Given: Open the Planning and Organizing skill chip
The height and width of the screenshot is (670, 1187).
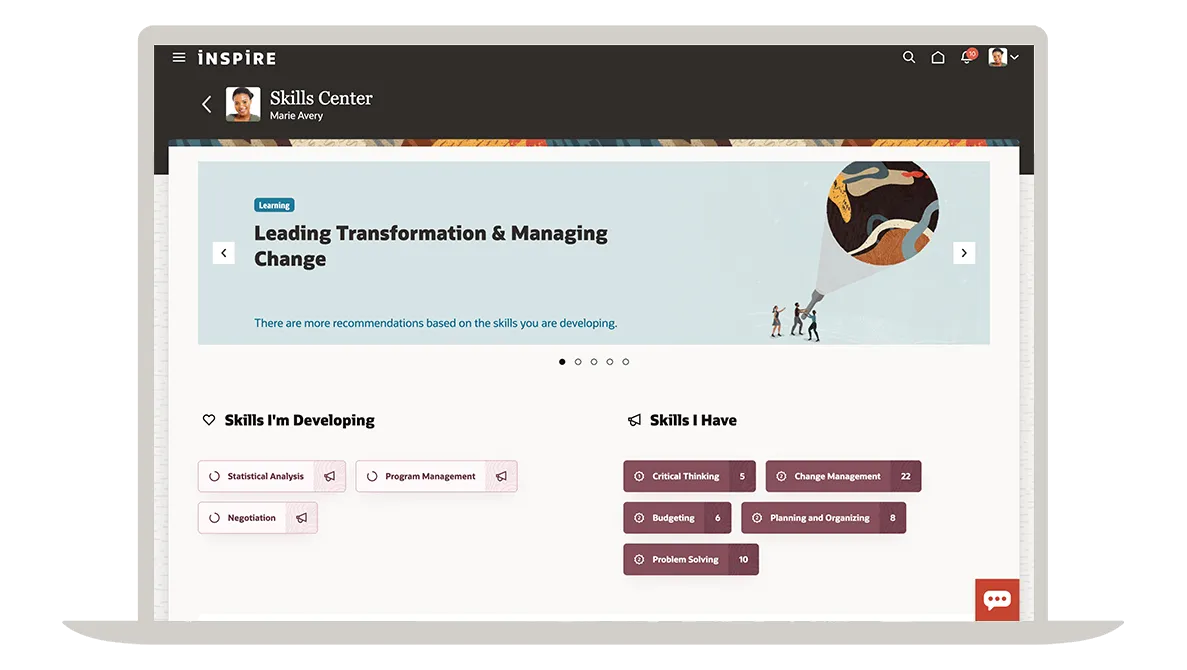Looking at the screenshot, I should click(x=823, y=518).
